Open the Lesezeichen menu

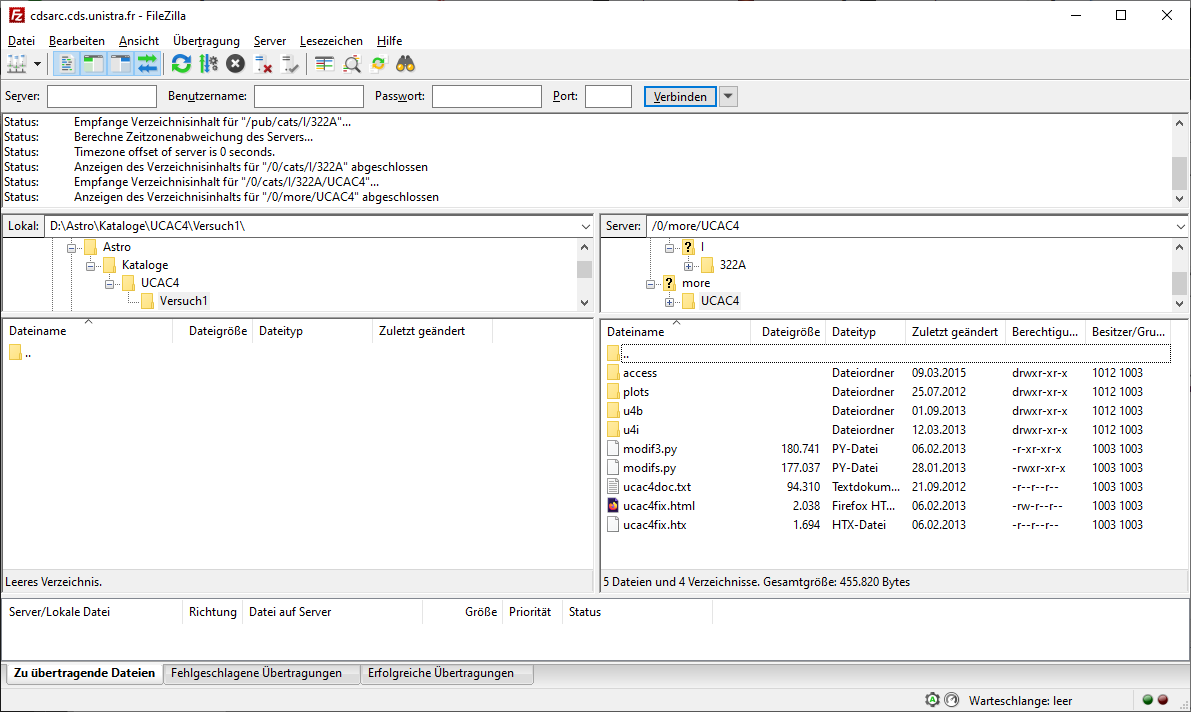[331, 41]
